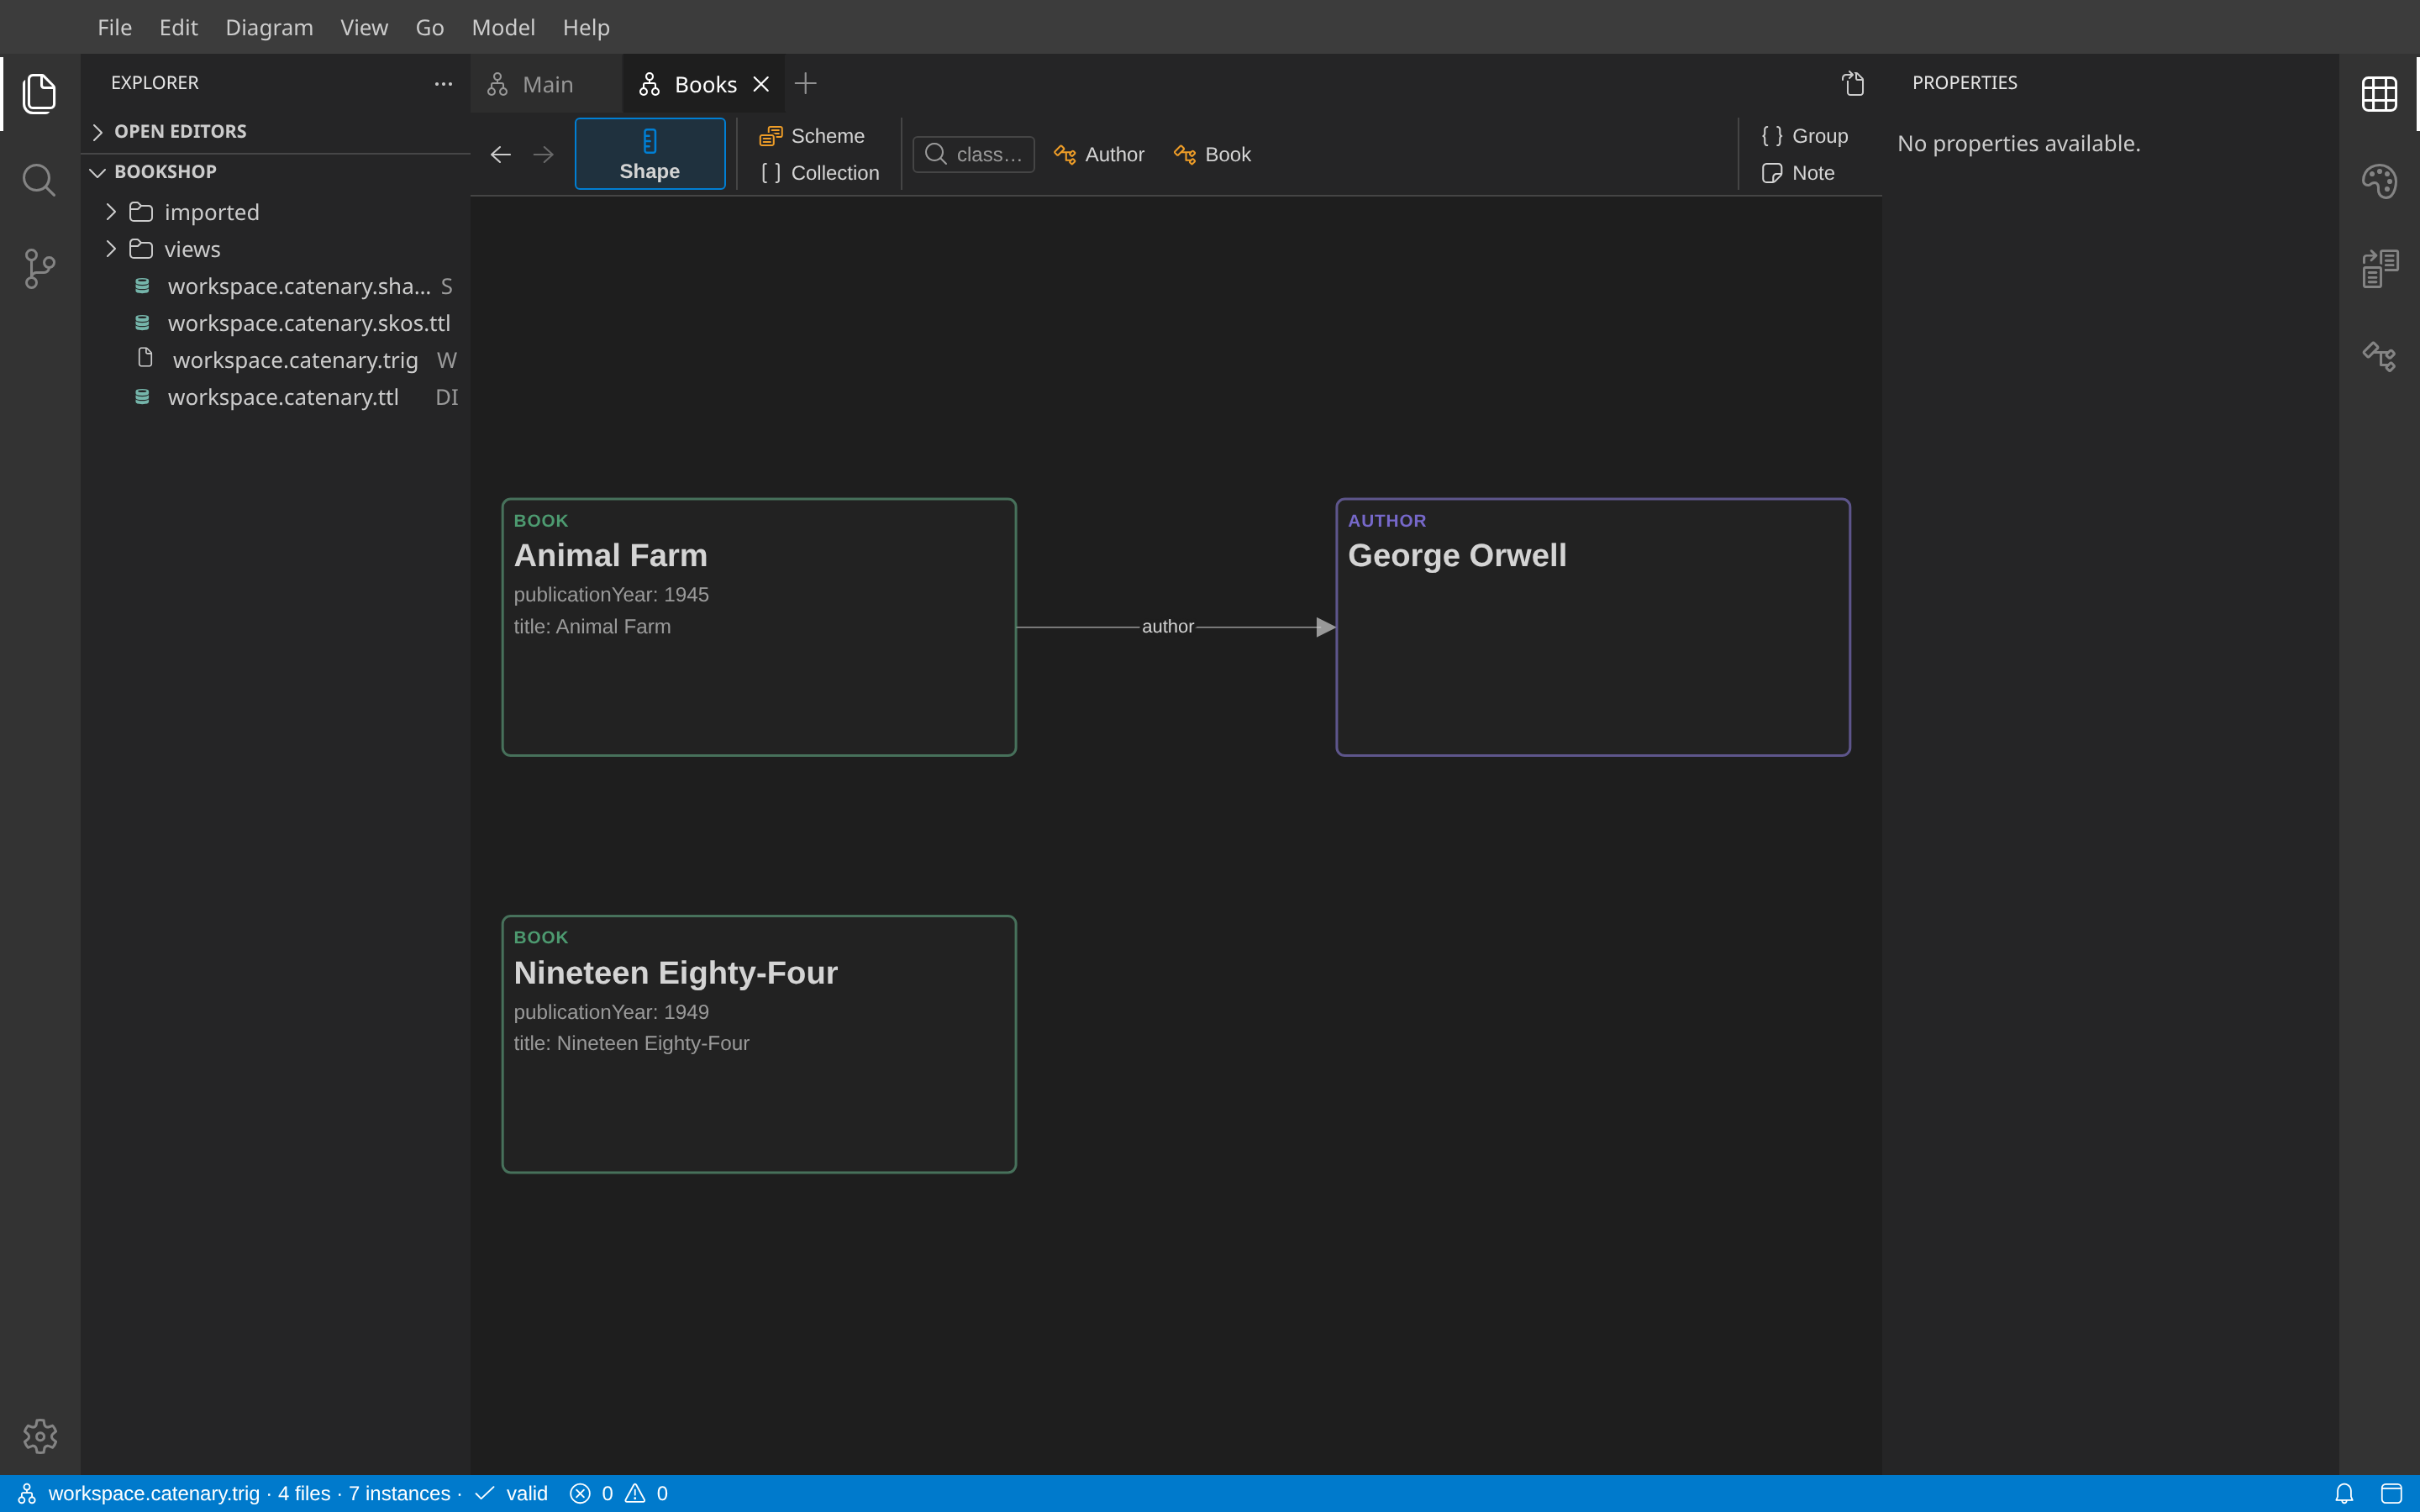
Task: Select the Shape tool button
Action: point(650,154)
